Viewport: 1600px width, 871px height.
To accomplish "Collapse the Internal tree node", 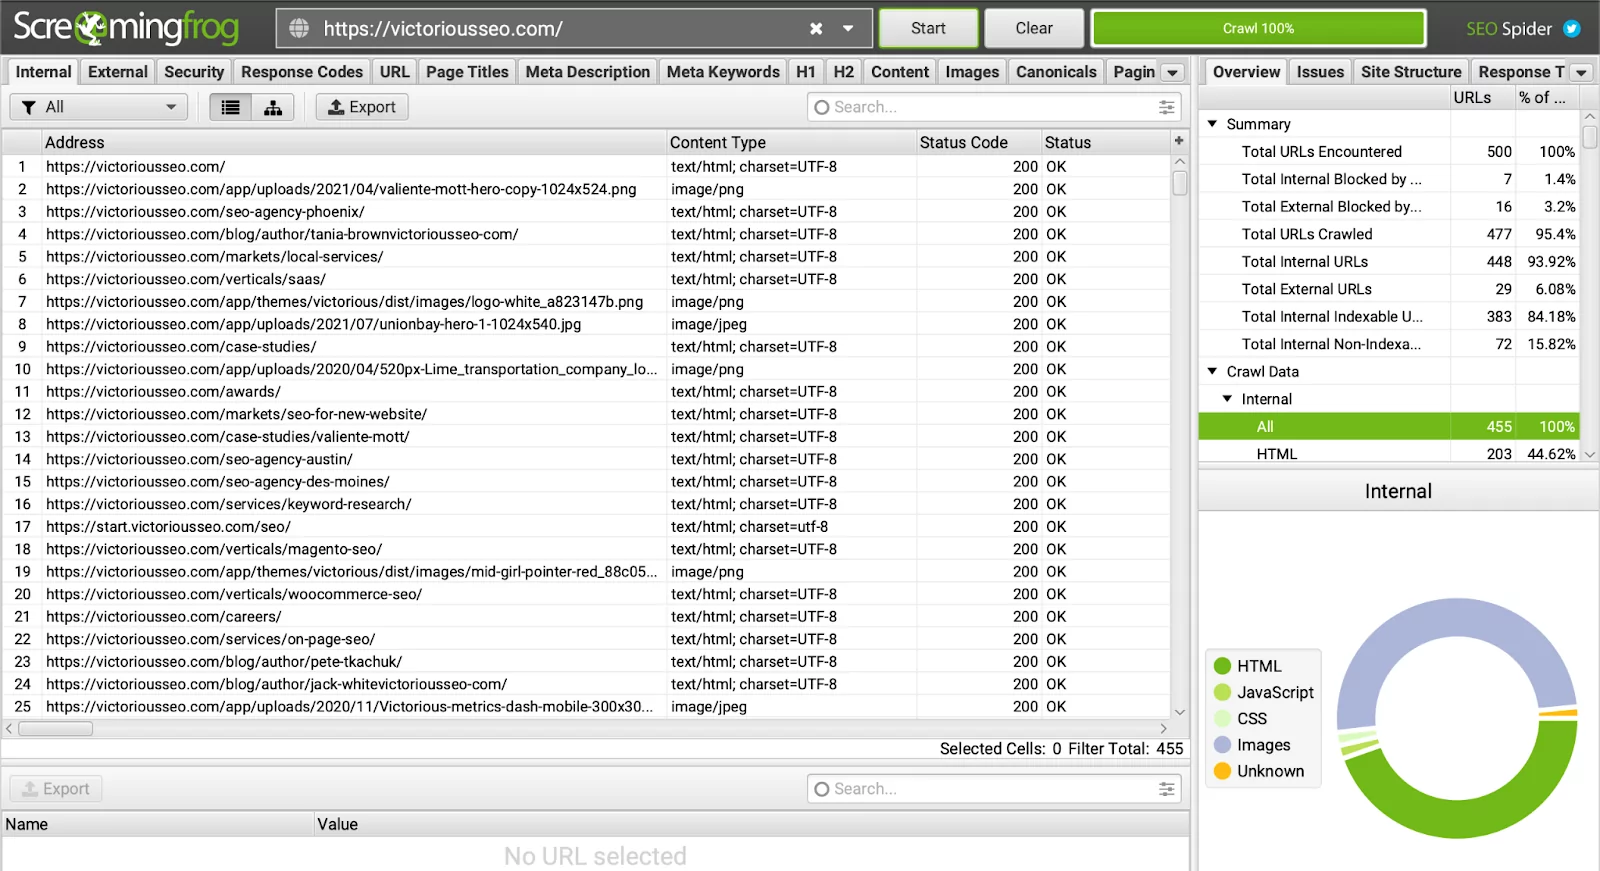I will pyautogui.click(x=1227, y=399).
